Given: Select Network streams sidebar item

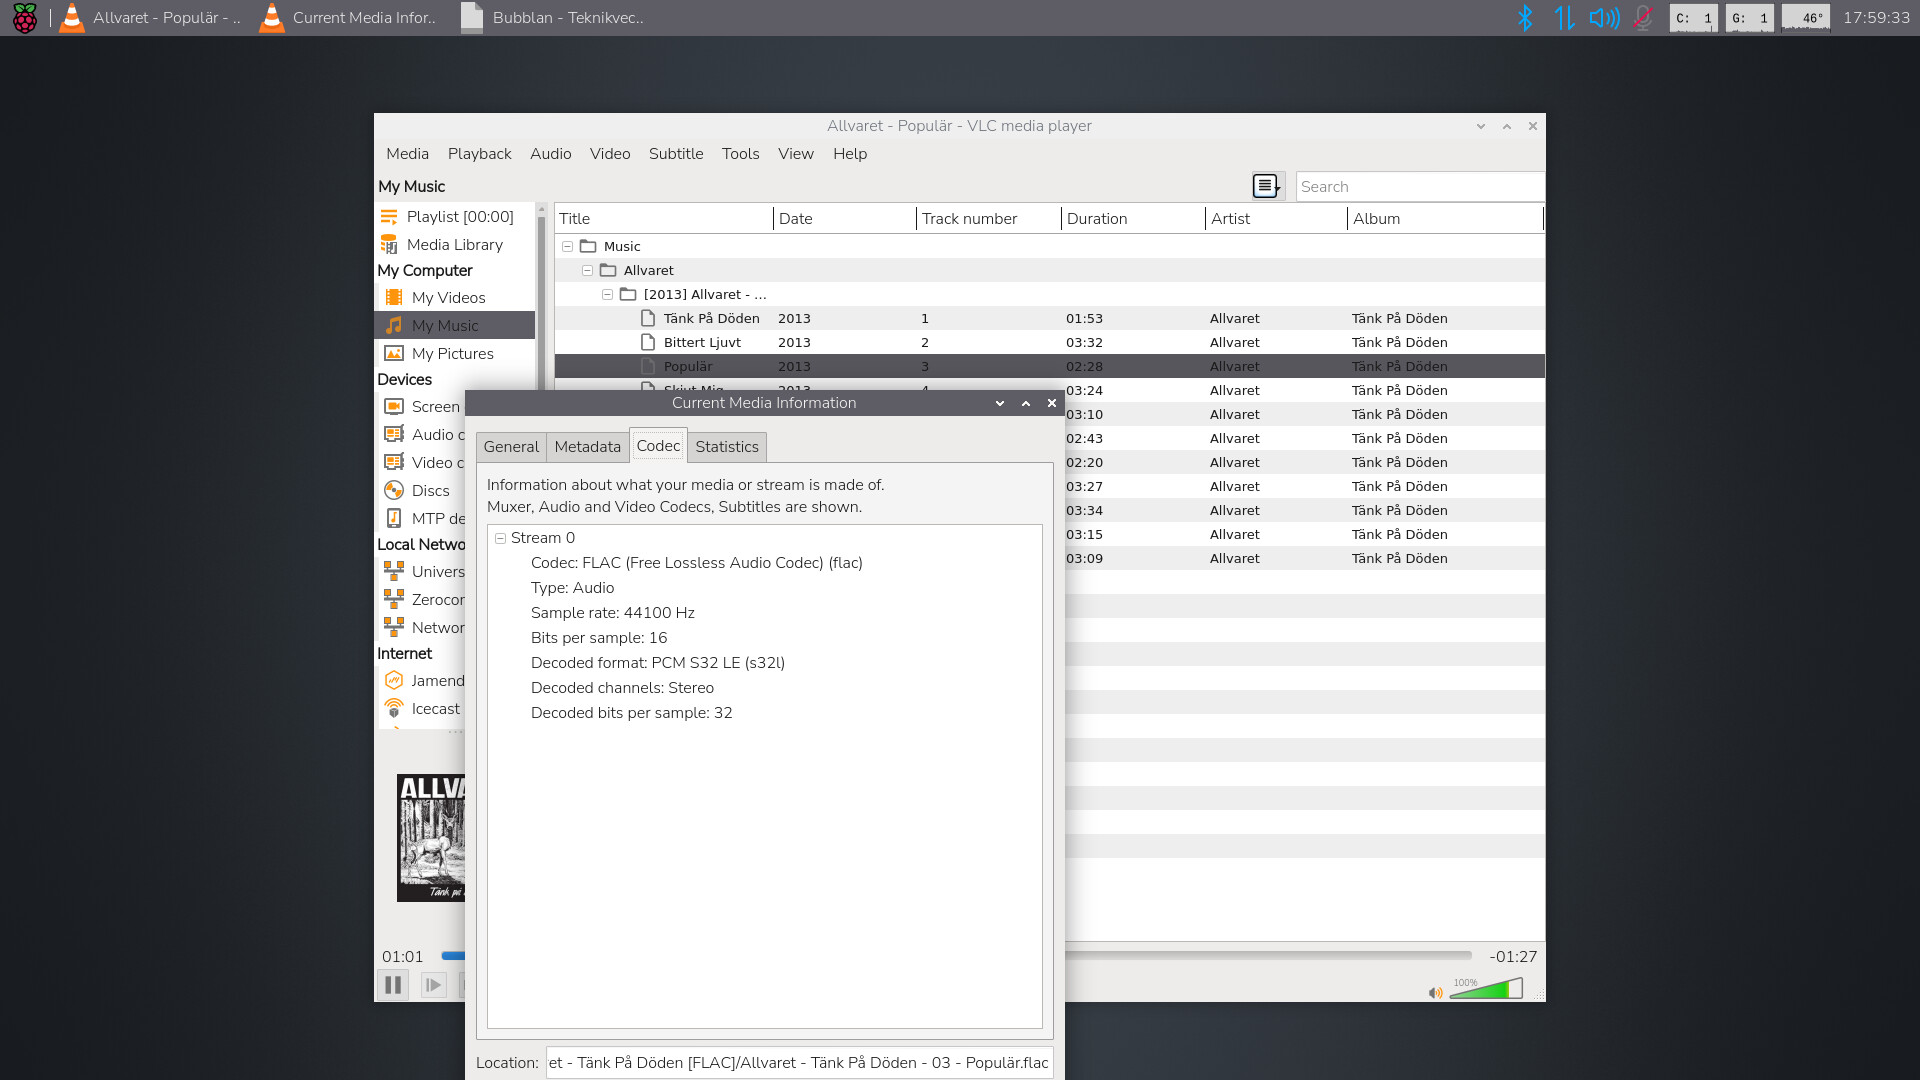Looking at the screenshot, I should pyautogui.click(x=422, y=628).
